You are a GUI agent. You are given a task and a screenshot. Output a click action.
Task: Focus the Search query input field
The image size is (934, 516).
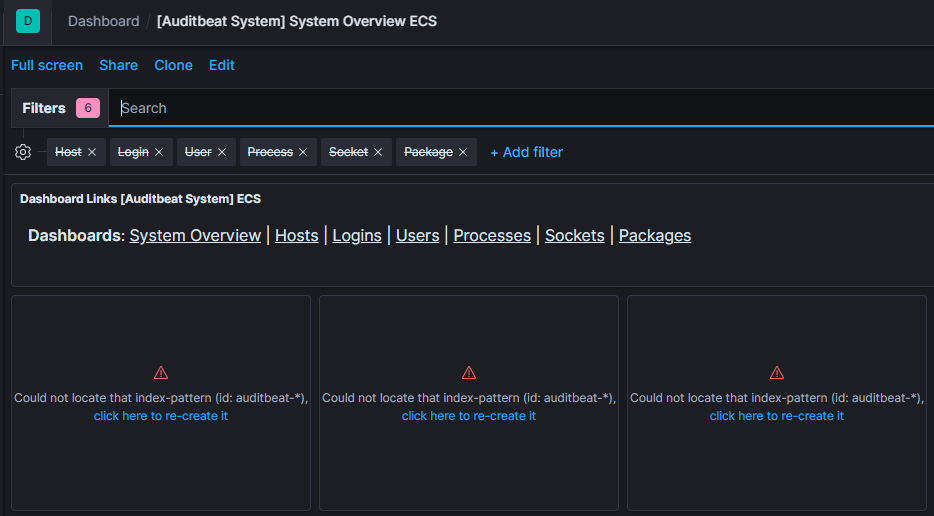[x=520, y=108]
